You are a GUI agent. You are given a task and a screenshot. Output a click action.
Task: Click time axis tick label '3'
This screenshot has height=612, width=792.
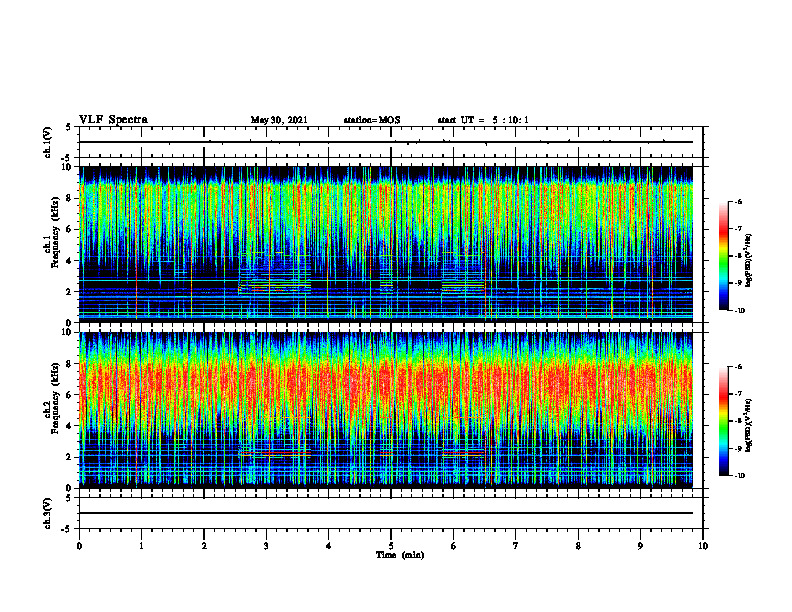point(266,546)
